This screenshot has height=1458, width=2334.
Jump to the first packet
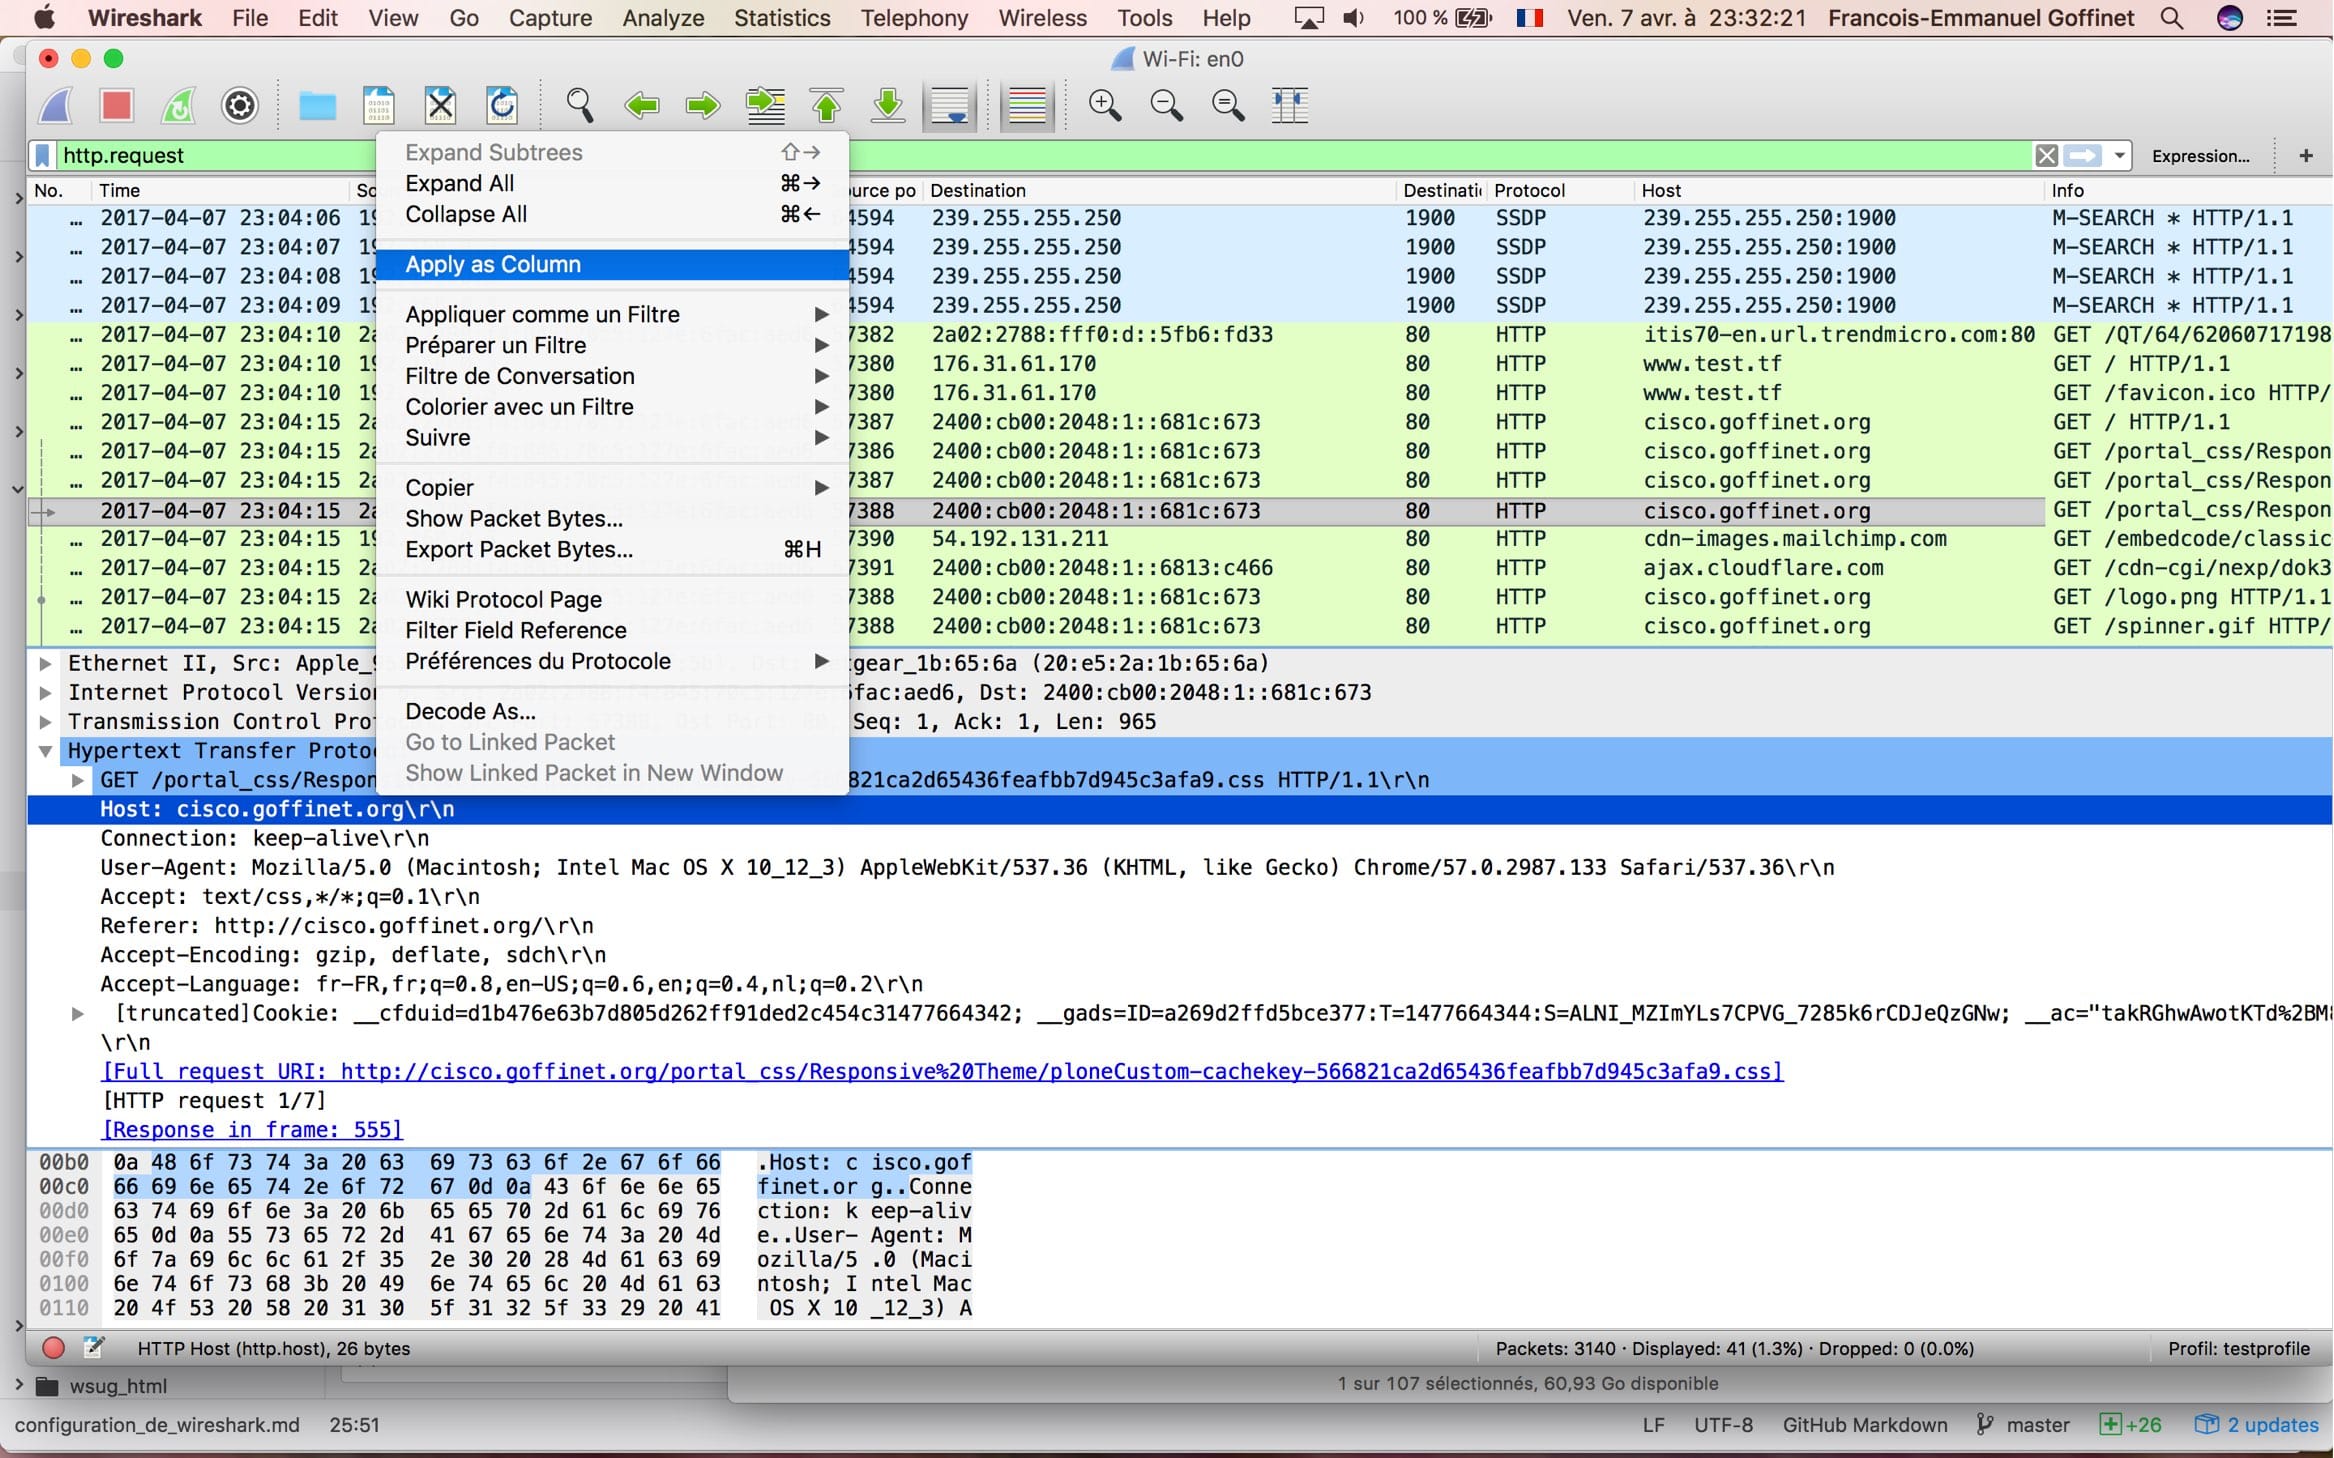pyautogui.click(x=827, y=105)
